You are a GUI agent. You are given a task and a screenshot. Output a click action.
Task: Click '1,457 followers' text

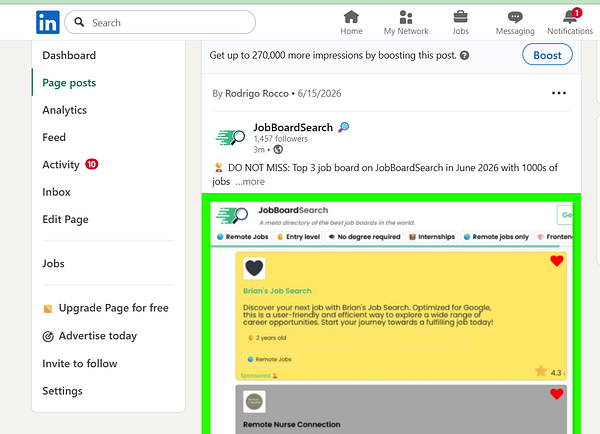280,139
